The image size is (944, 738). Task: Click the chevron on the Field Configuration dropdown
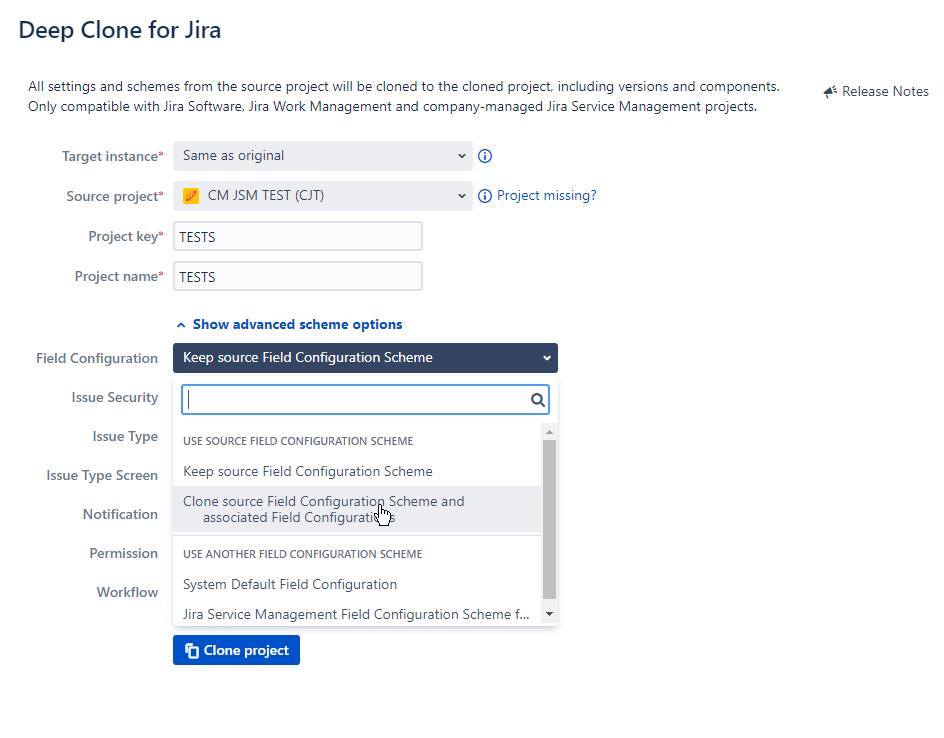(x=546, y=357)
